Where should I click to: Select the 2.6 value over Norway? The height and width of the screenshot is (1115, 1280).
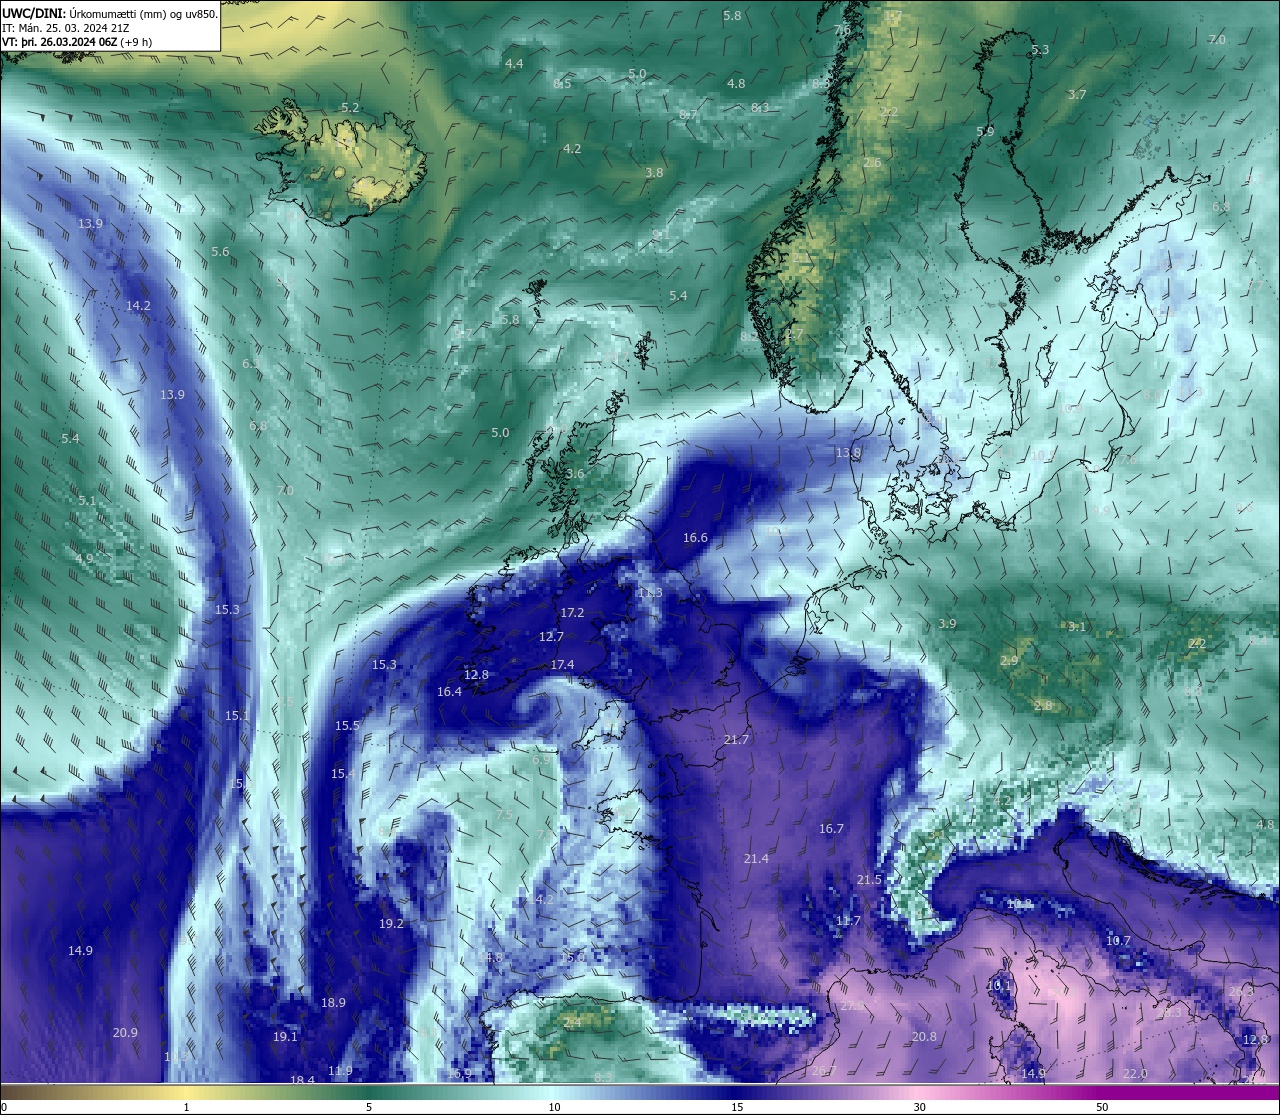[x=872, y=162]
